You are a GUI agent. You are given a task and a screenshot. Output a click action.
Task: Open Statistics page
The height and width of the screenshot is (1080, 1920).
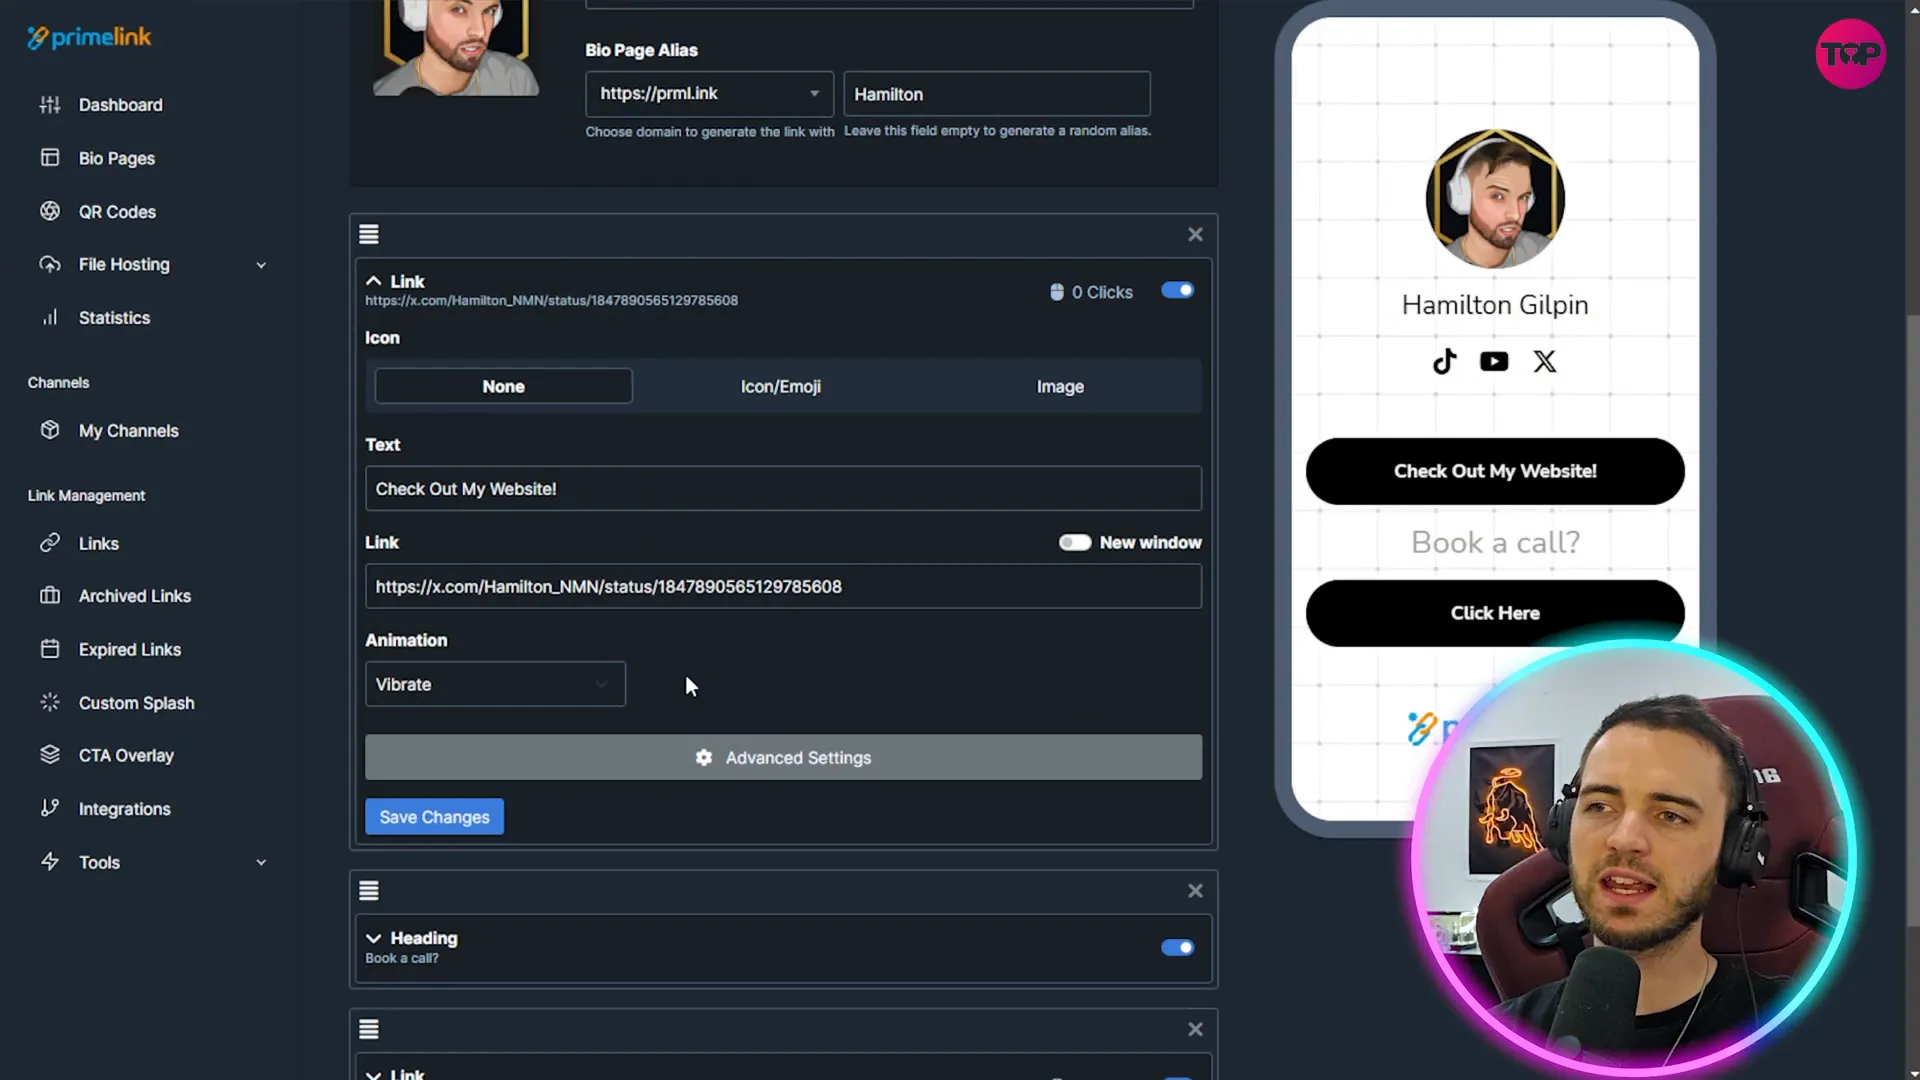point(114,318)
